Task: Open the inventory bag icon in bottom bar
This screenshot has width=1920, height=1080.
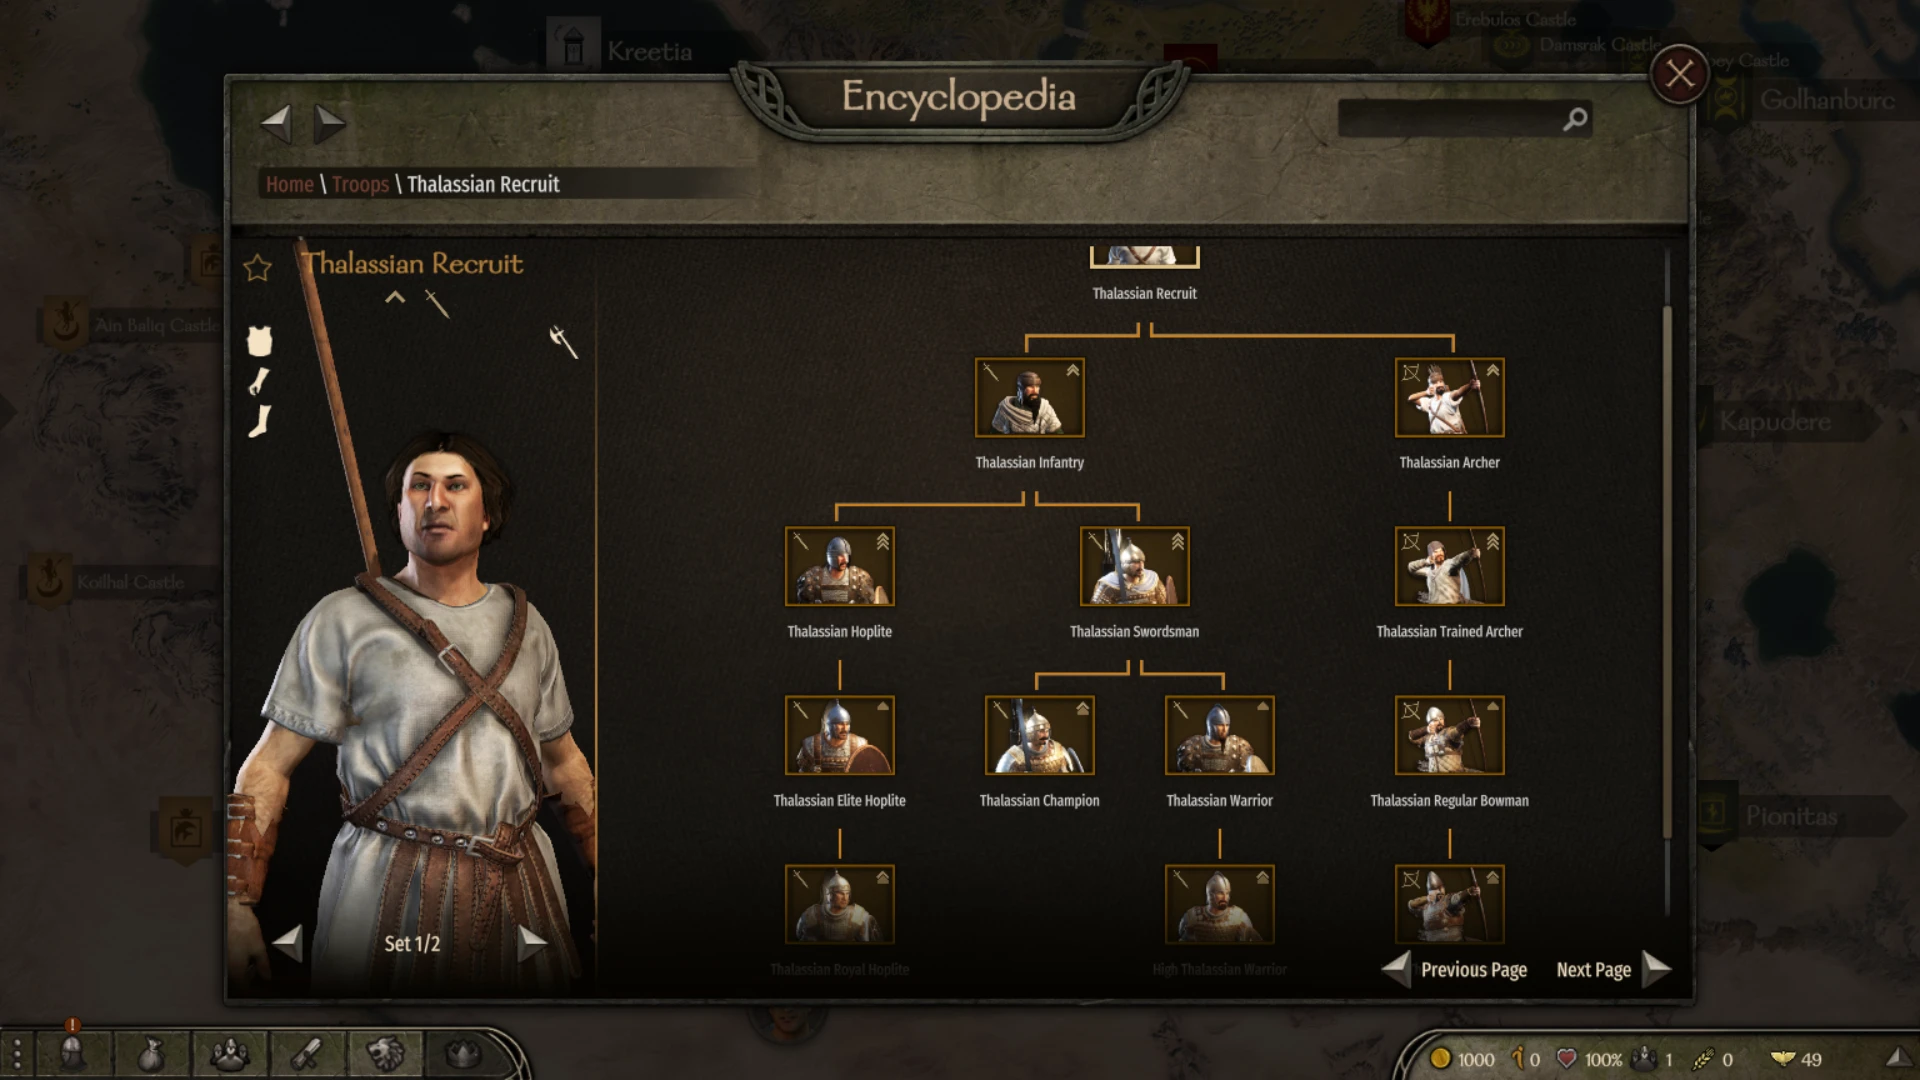Action: [150, 1054]
